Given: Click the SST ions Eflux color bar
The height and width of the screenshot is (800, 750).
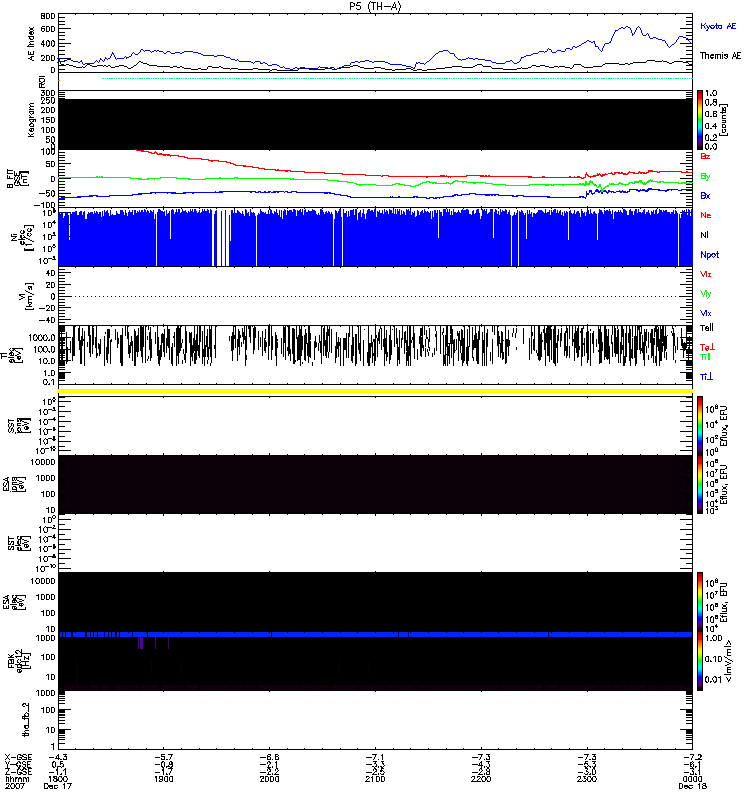Looking at the screenshot, I should coord(700,425).
